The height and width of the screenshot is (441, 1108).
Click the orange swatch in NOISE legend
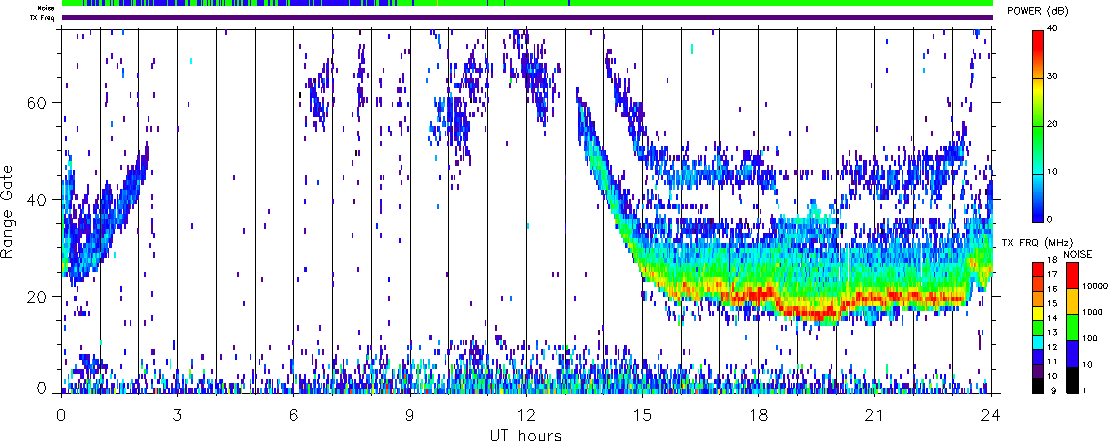[x=1072, y=302]
